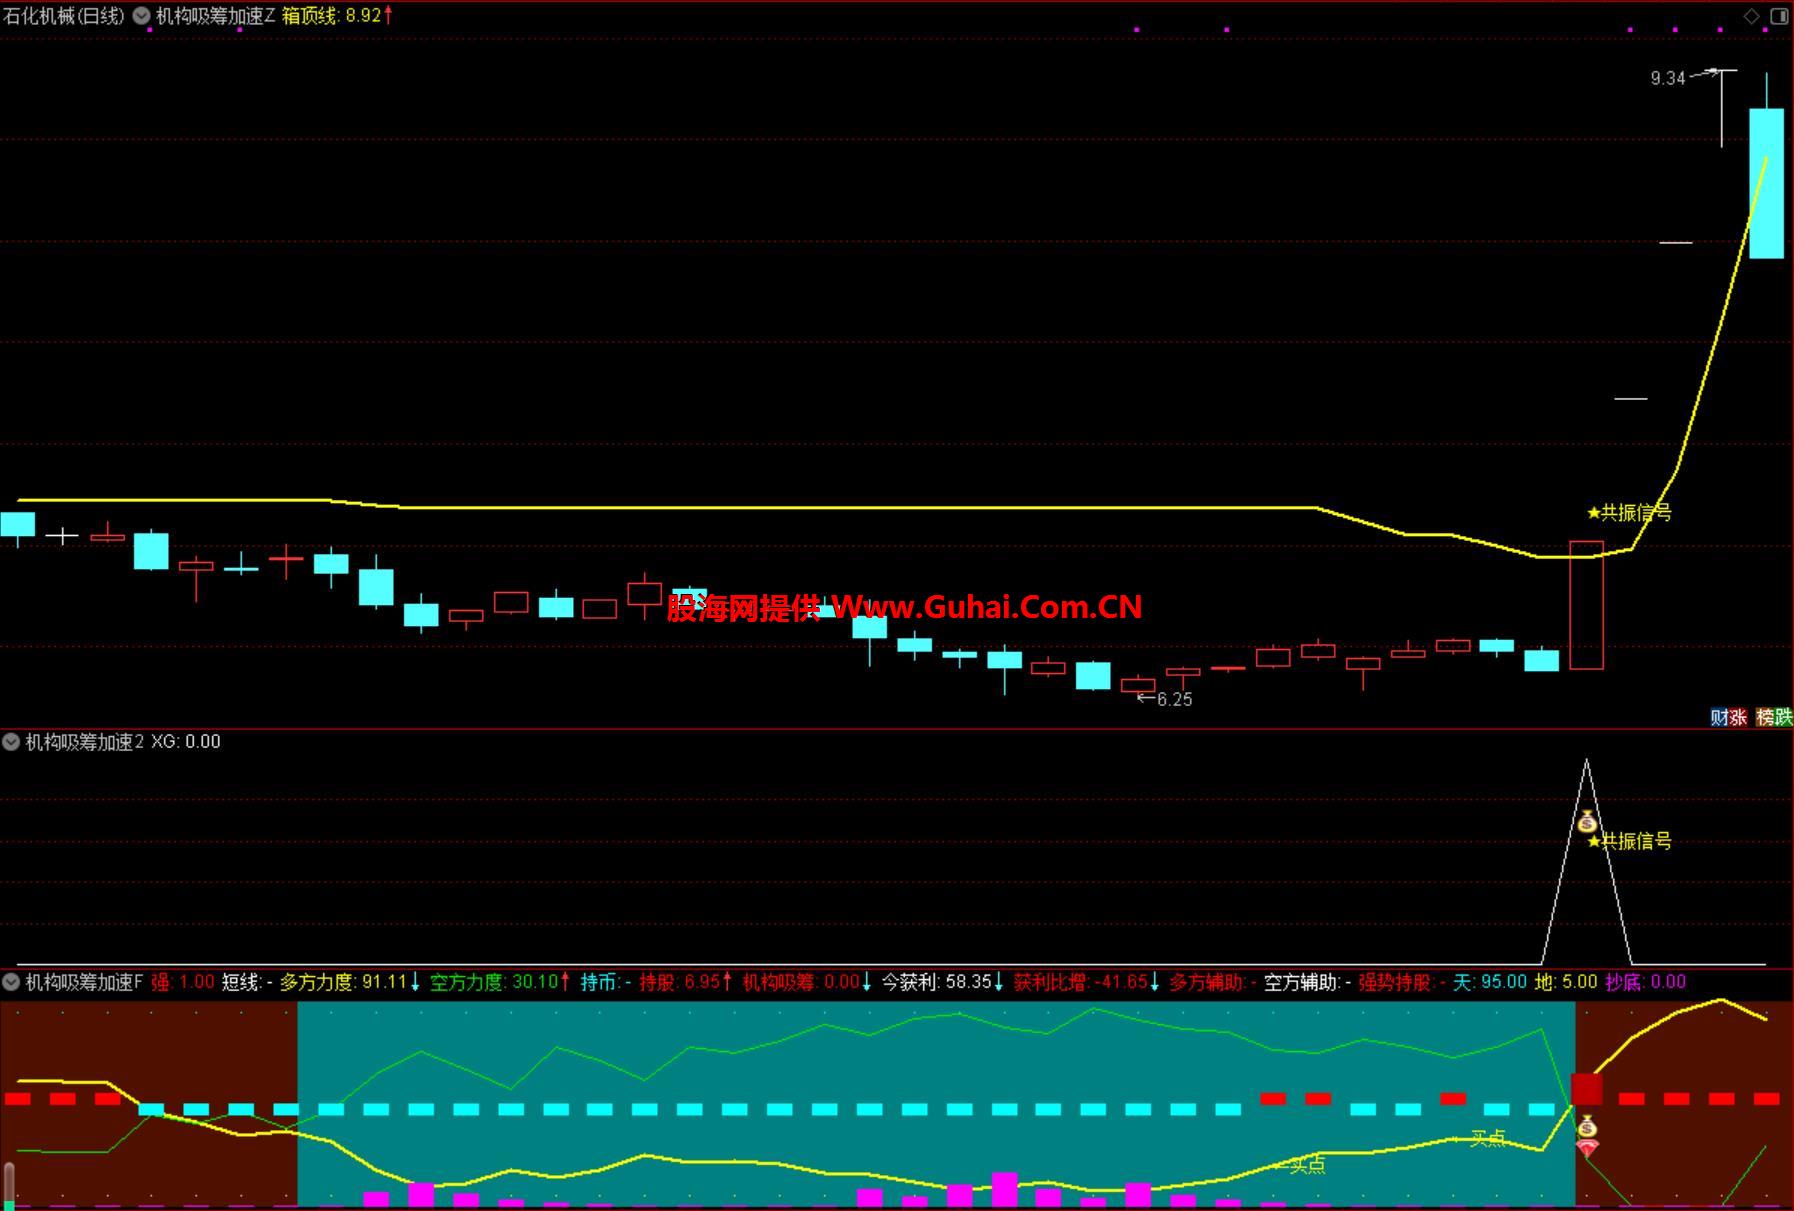Toggle the 财涨 button on main chart
1794x1211 pixels.
tap(1727, 717)
